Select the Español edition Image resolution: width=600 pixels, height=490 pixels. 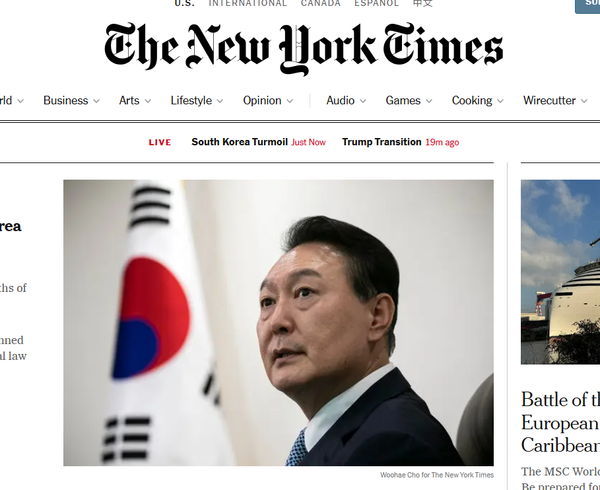click(376, 3)
